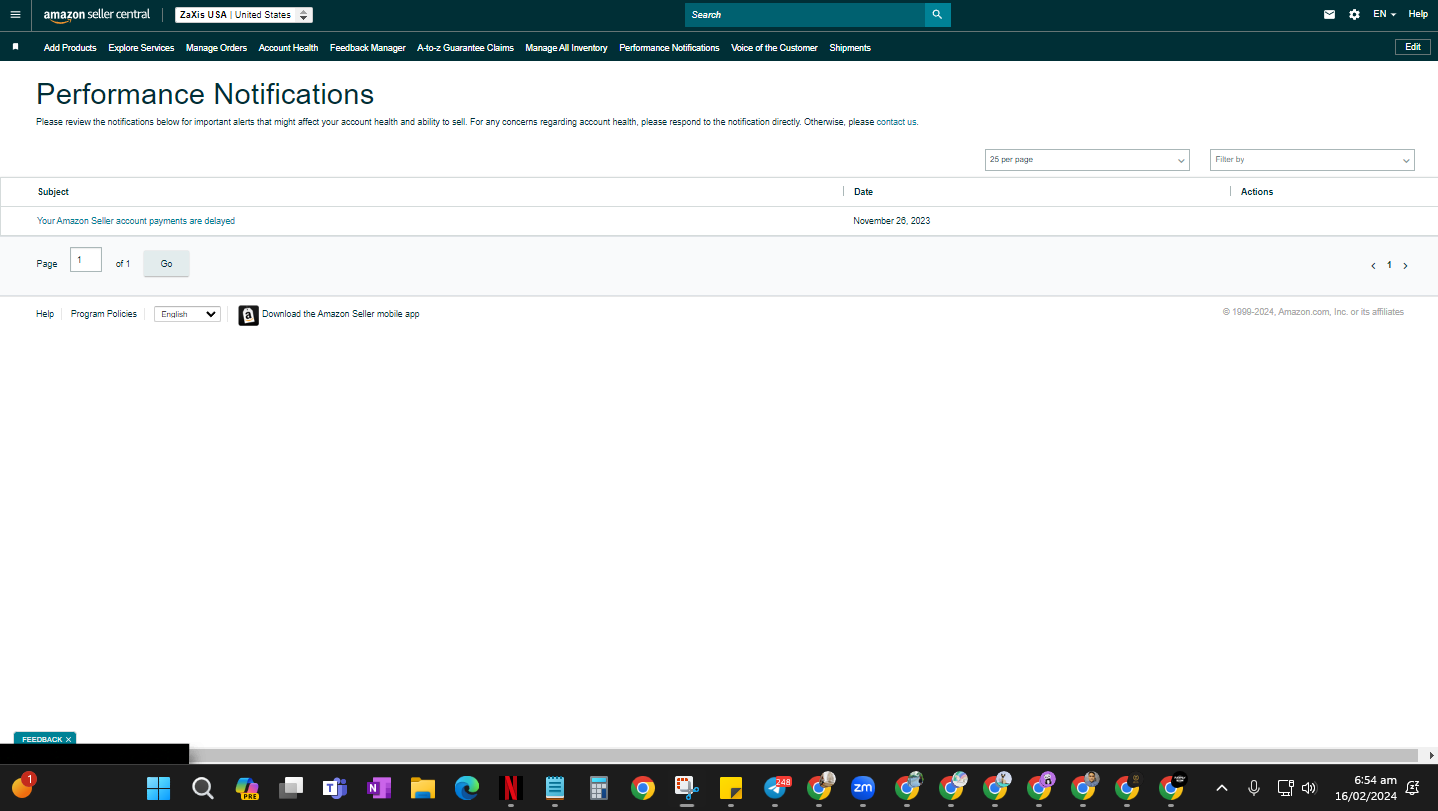
Task: Click the Go pagination button
Action: pos(166,264)
